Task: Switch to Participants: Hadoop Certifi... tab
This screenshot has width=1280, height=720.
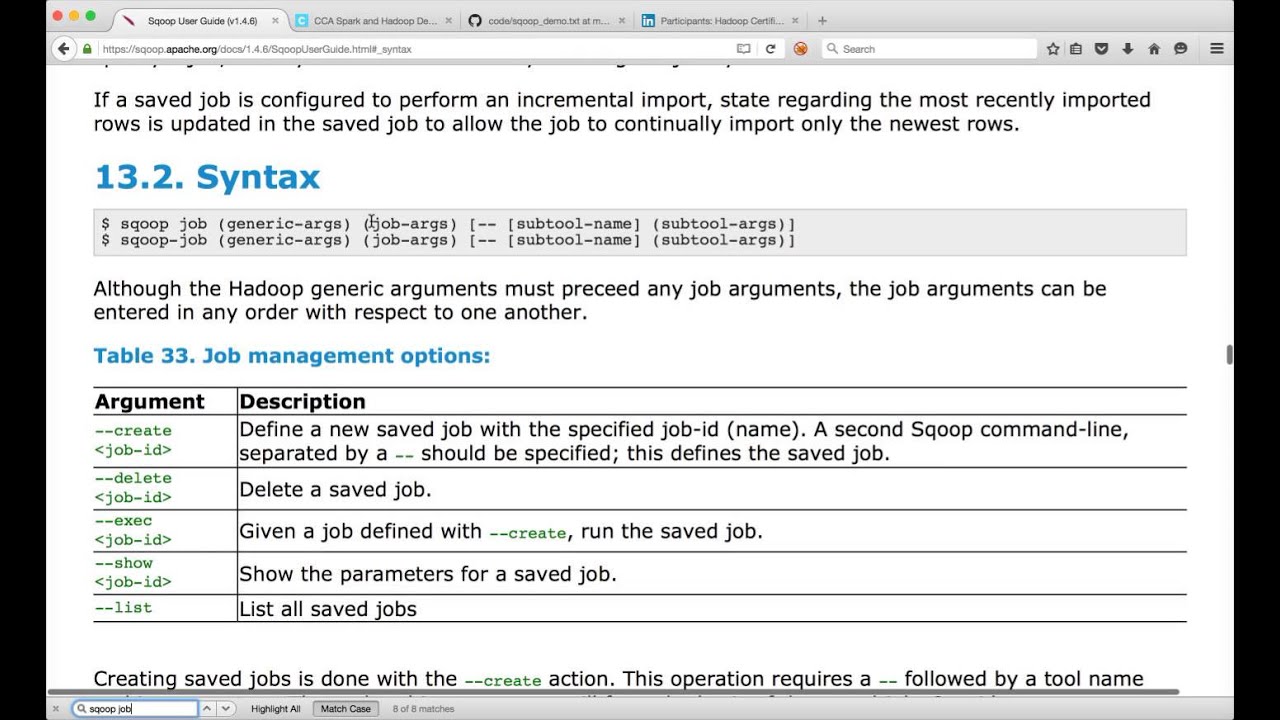Action: coord(720,20)
